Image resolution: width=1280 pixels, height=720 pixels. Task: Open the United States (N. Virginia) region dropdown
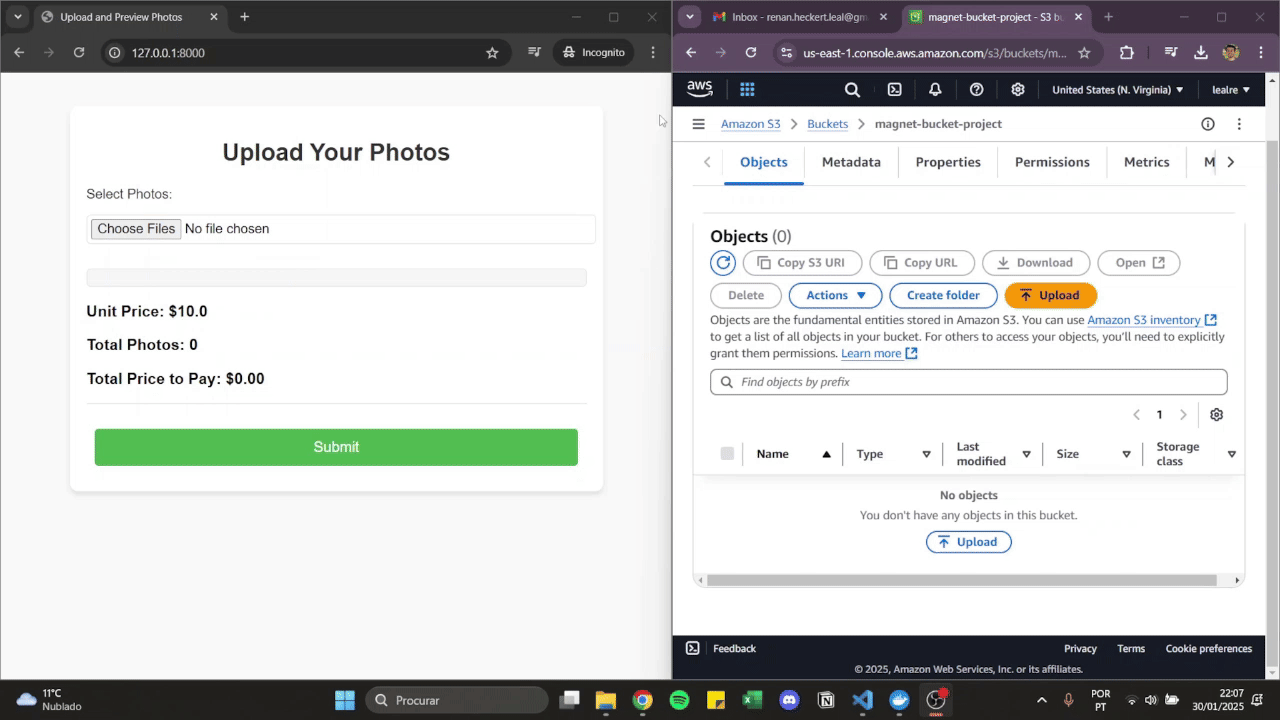pyautogui.click(x=1118, y=89)
